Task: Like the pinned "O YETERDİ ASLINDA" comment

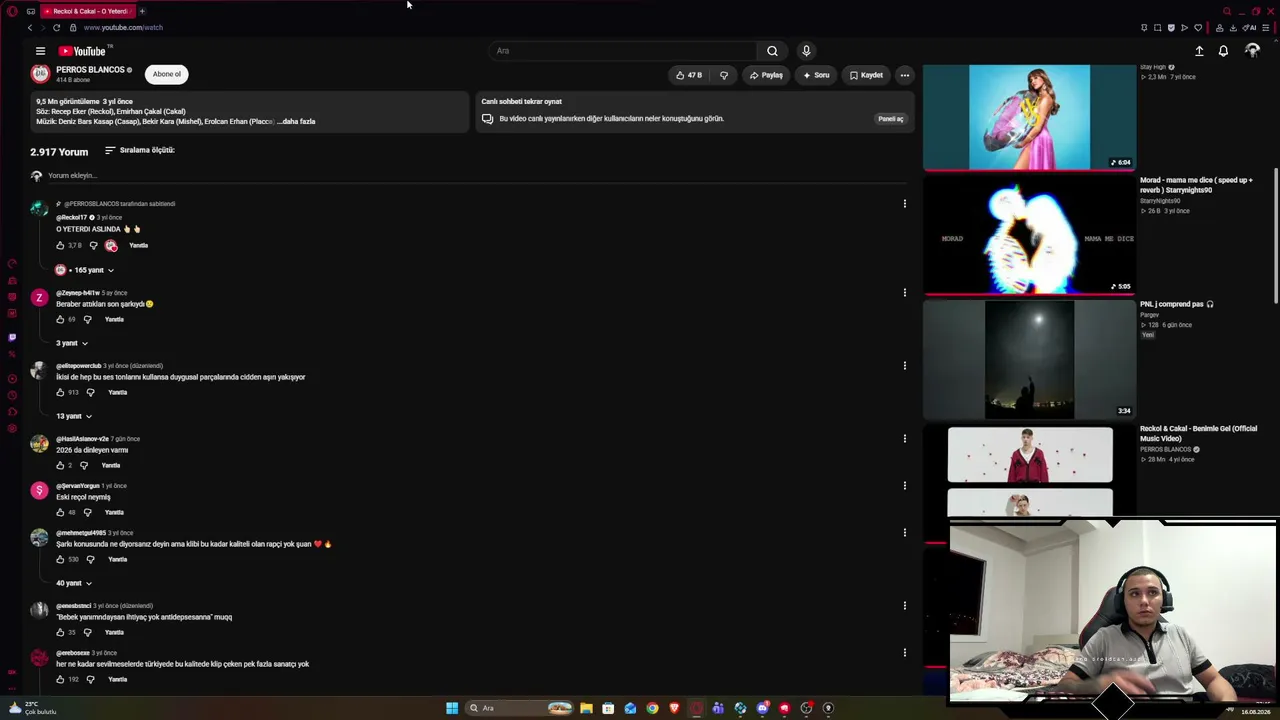Action: point(60,246)
